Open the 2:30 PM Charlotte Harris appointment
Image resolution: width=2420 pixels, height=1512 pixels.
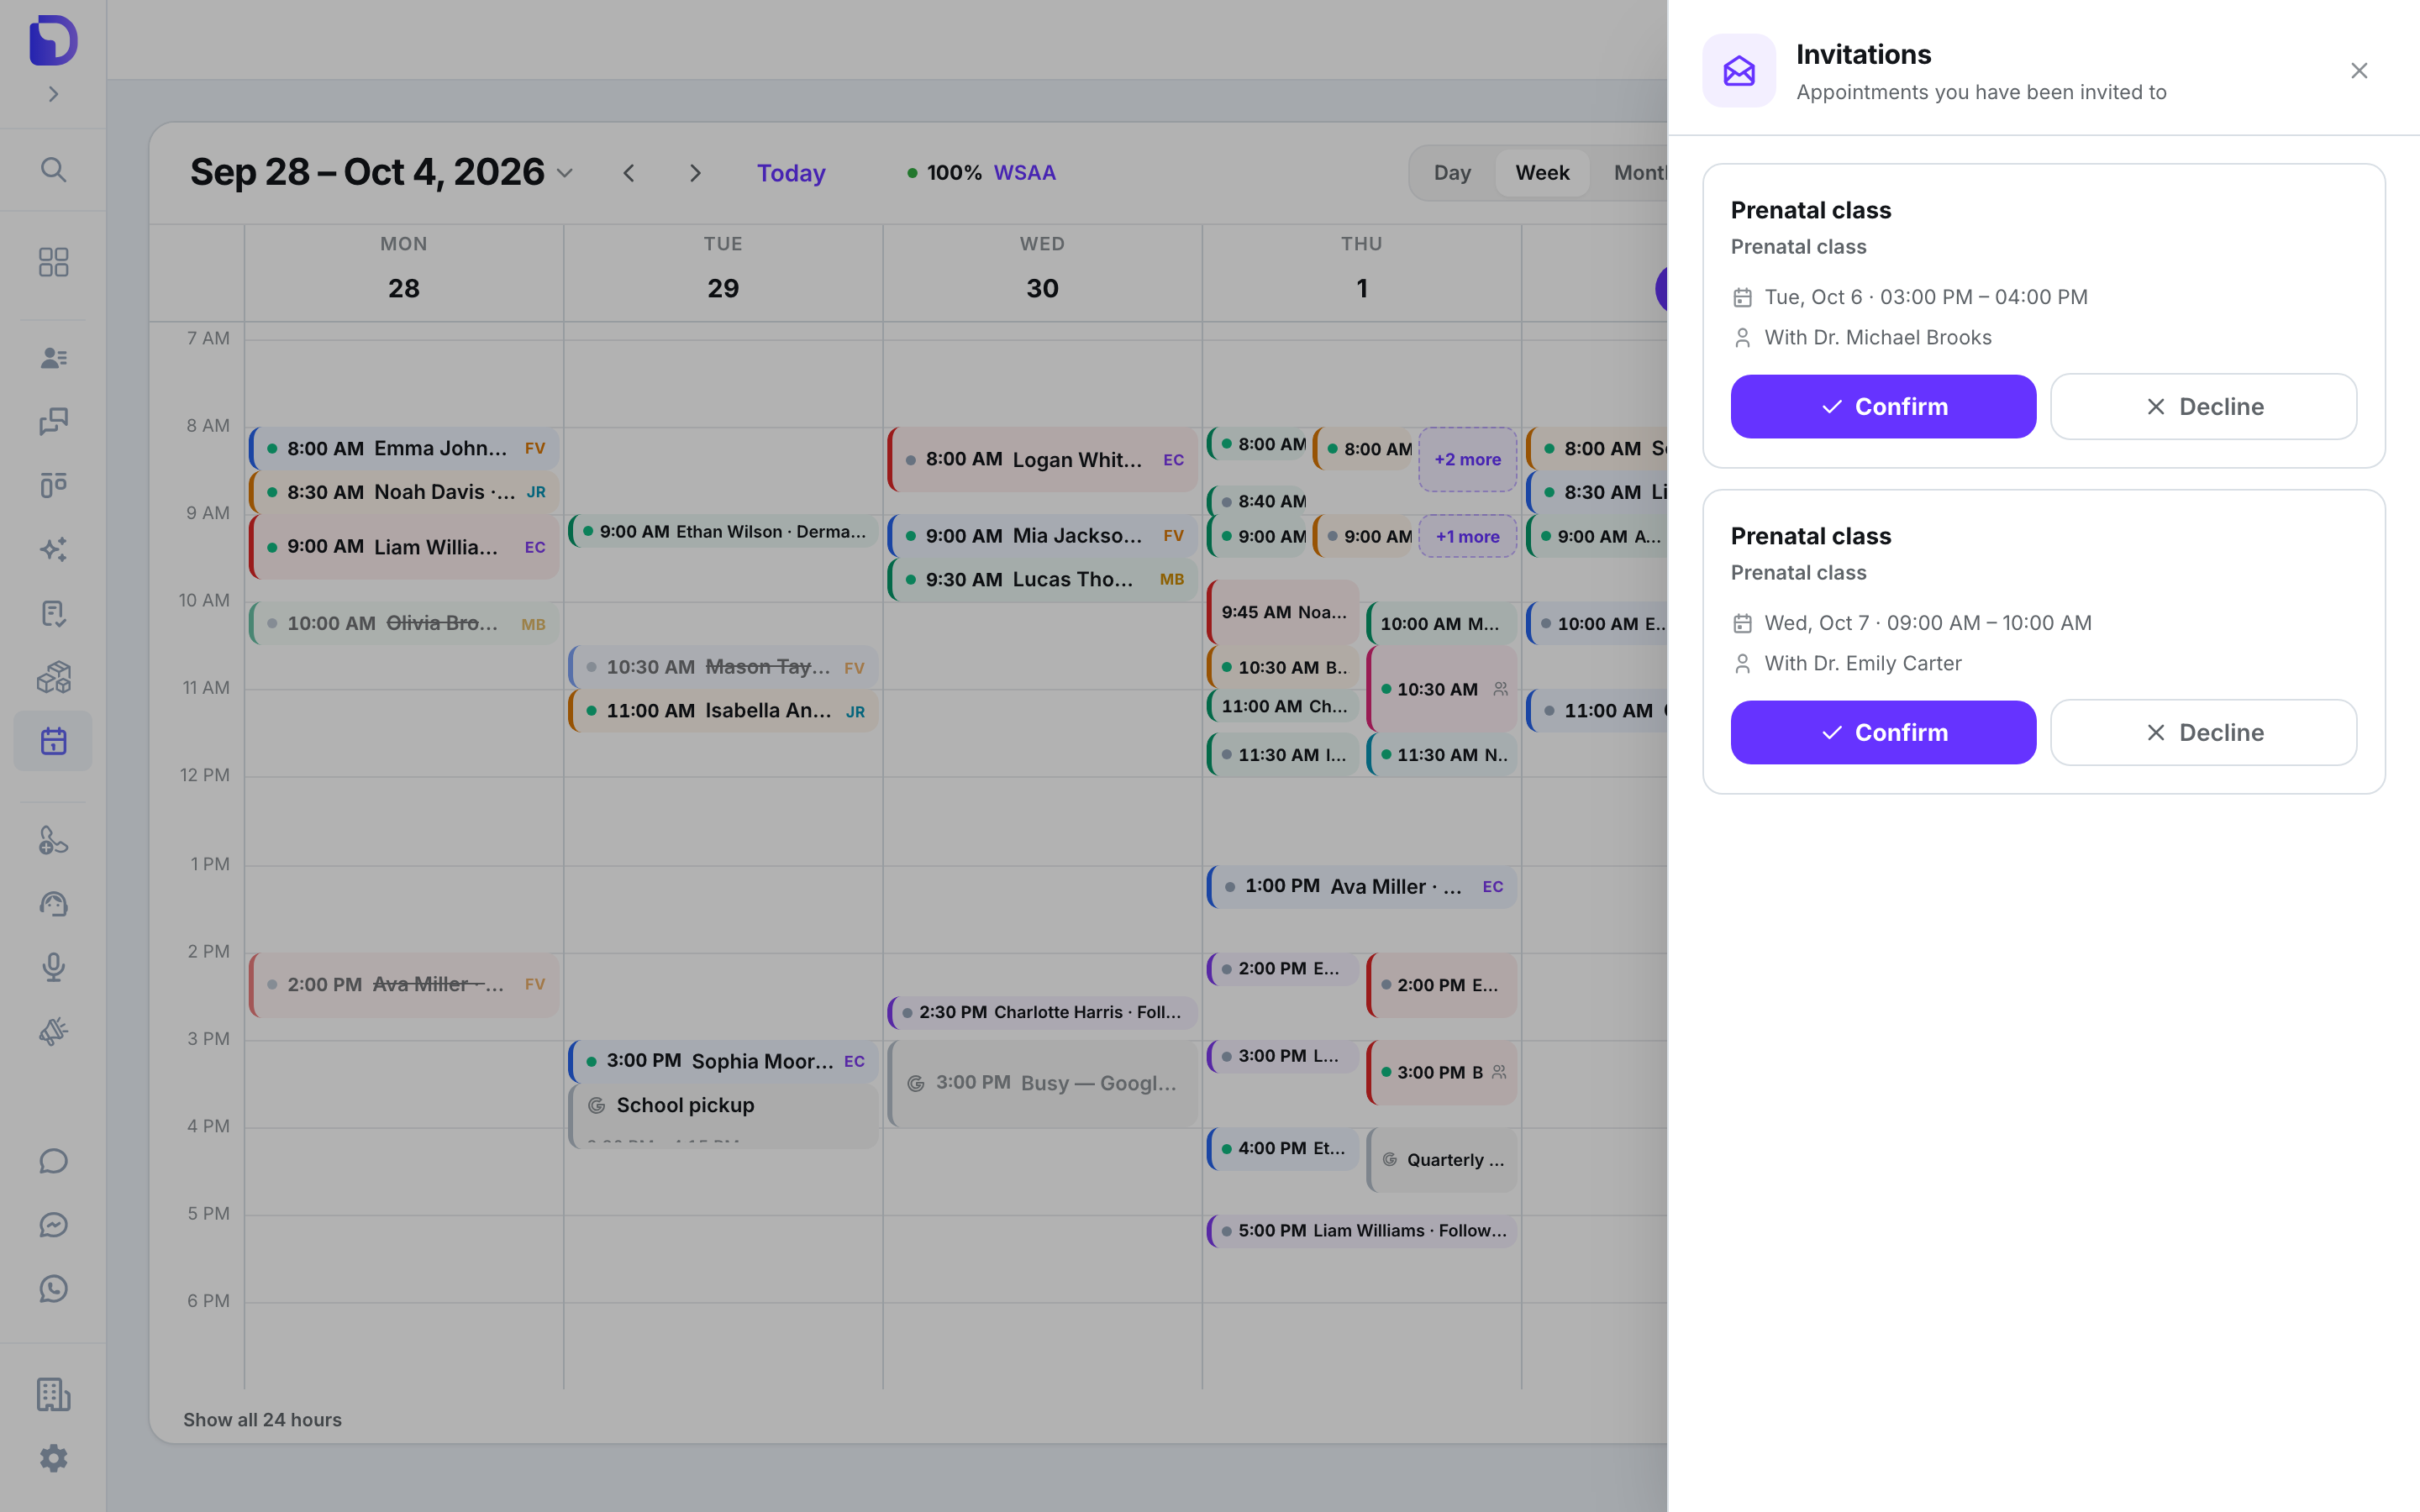tap(1042, 1012)
